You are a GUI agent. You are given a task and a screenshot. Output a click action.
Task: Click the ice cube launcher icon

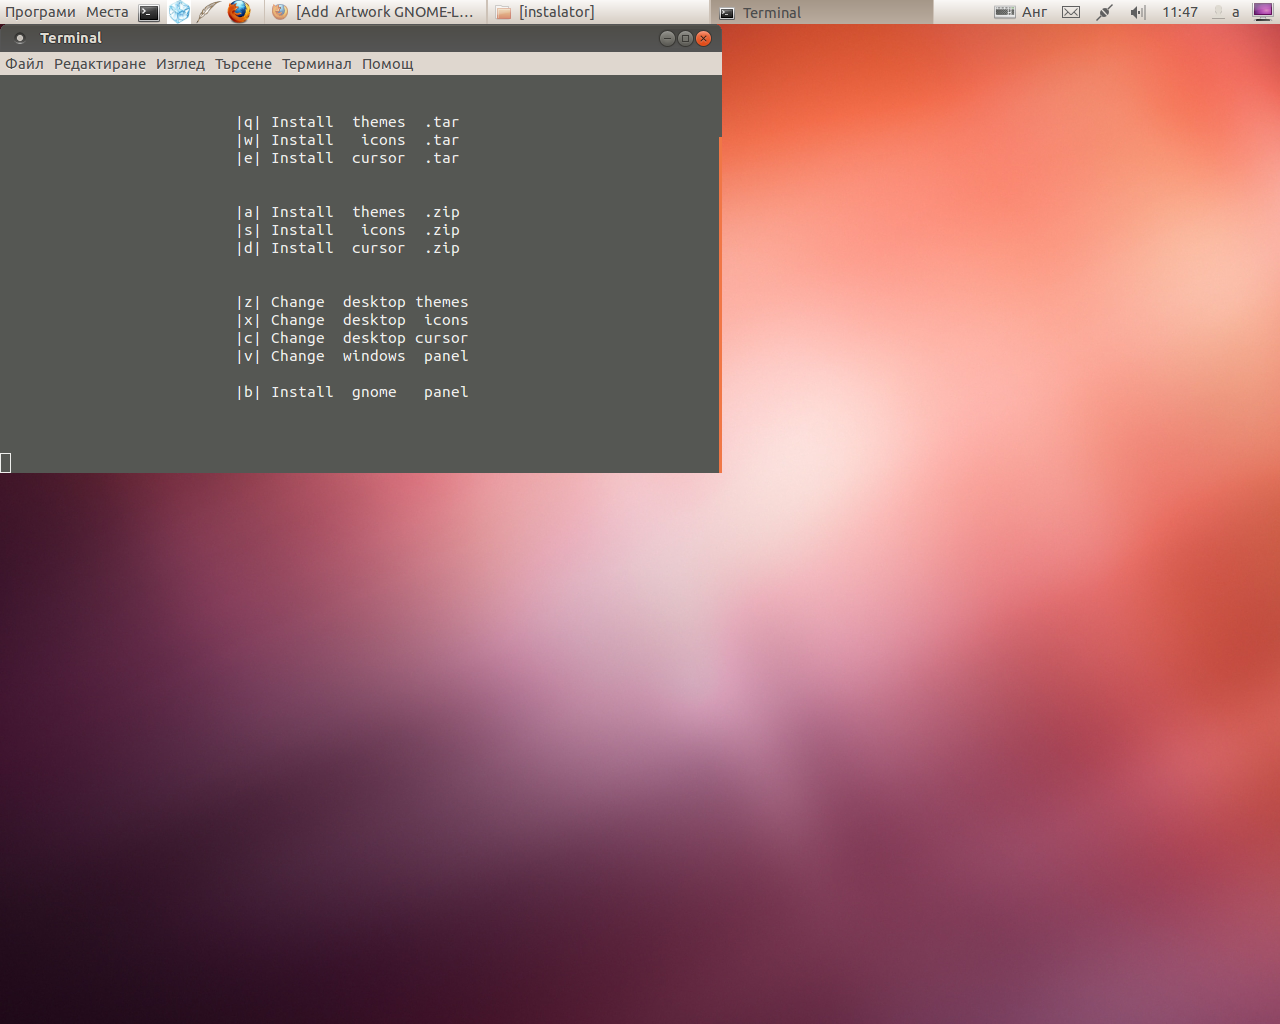pos(179,12)
